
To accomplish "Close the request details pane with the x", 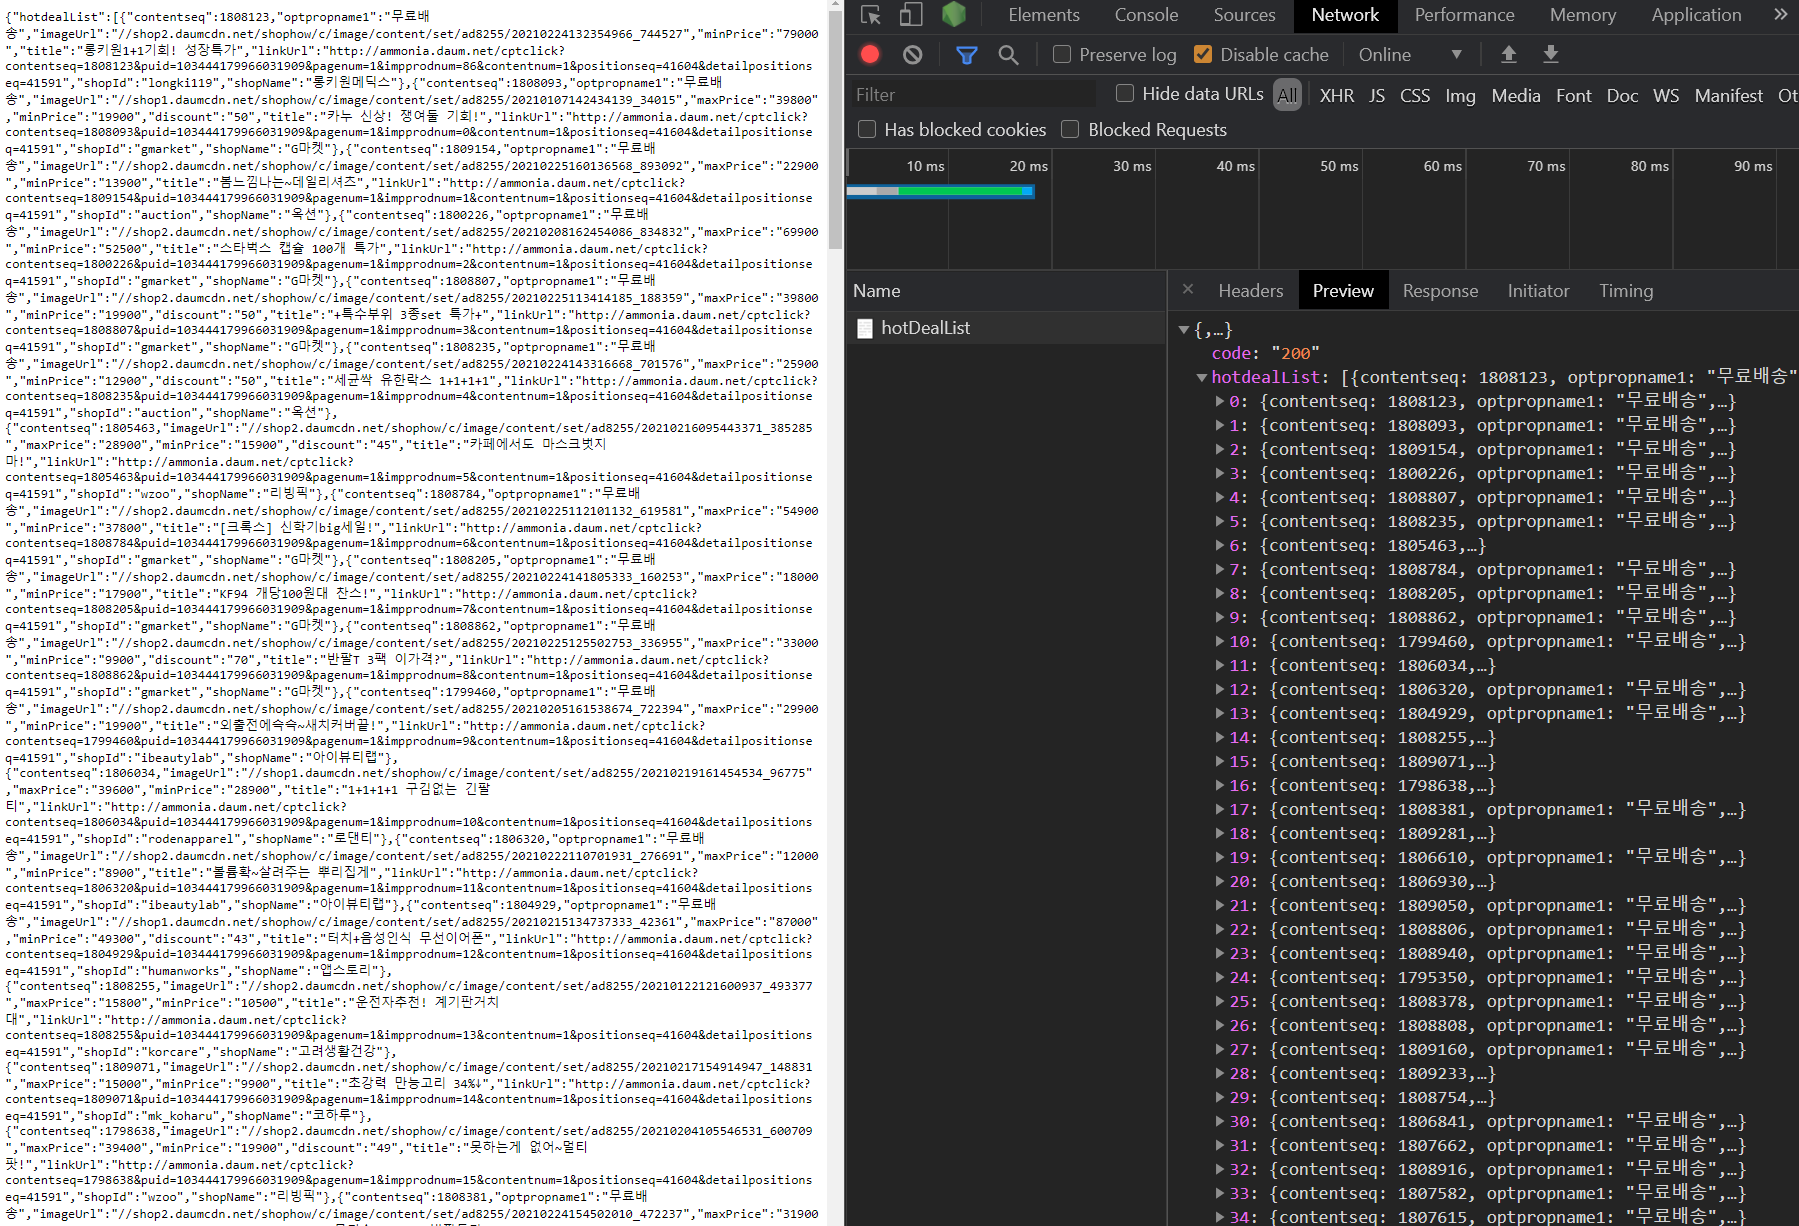I will (x=1187, y=289).
